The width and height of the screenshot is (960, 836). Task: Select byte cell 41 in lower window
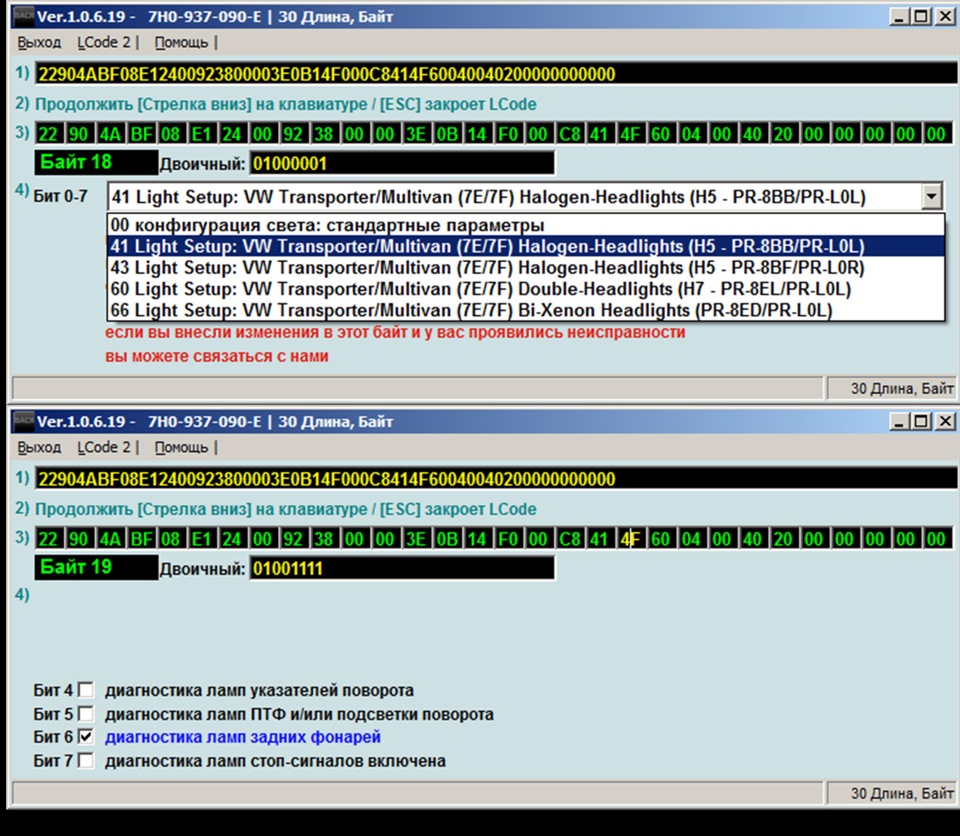[x=599, y=539]
